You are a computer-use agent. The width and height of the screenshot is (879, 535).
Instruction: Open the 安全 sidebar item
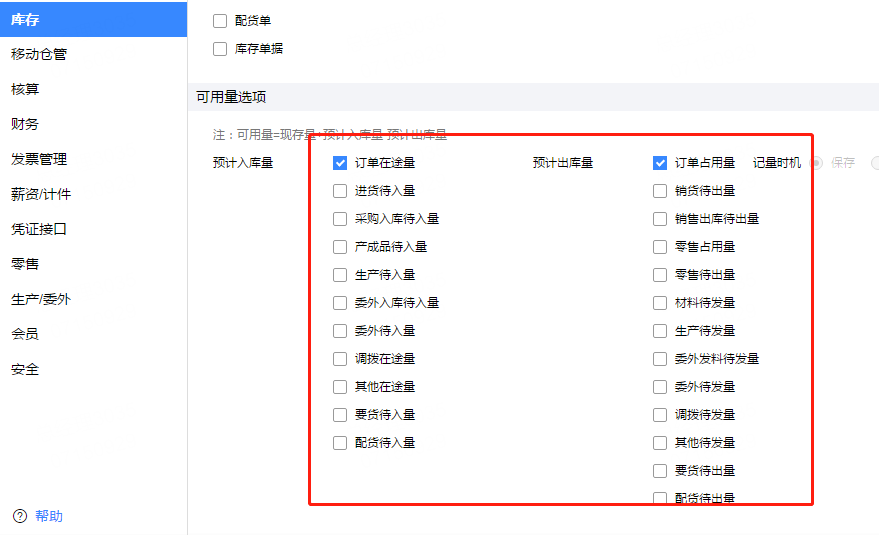[x=94, y=369]
